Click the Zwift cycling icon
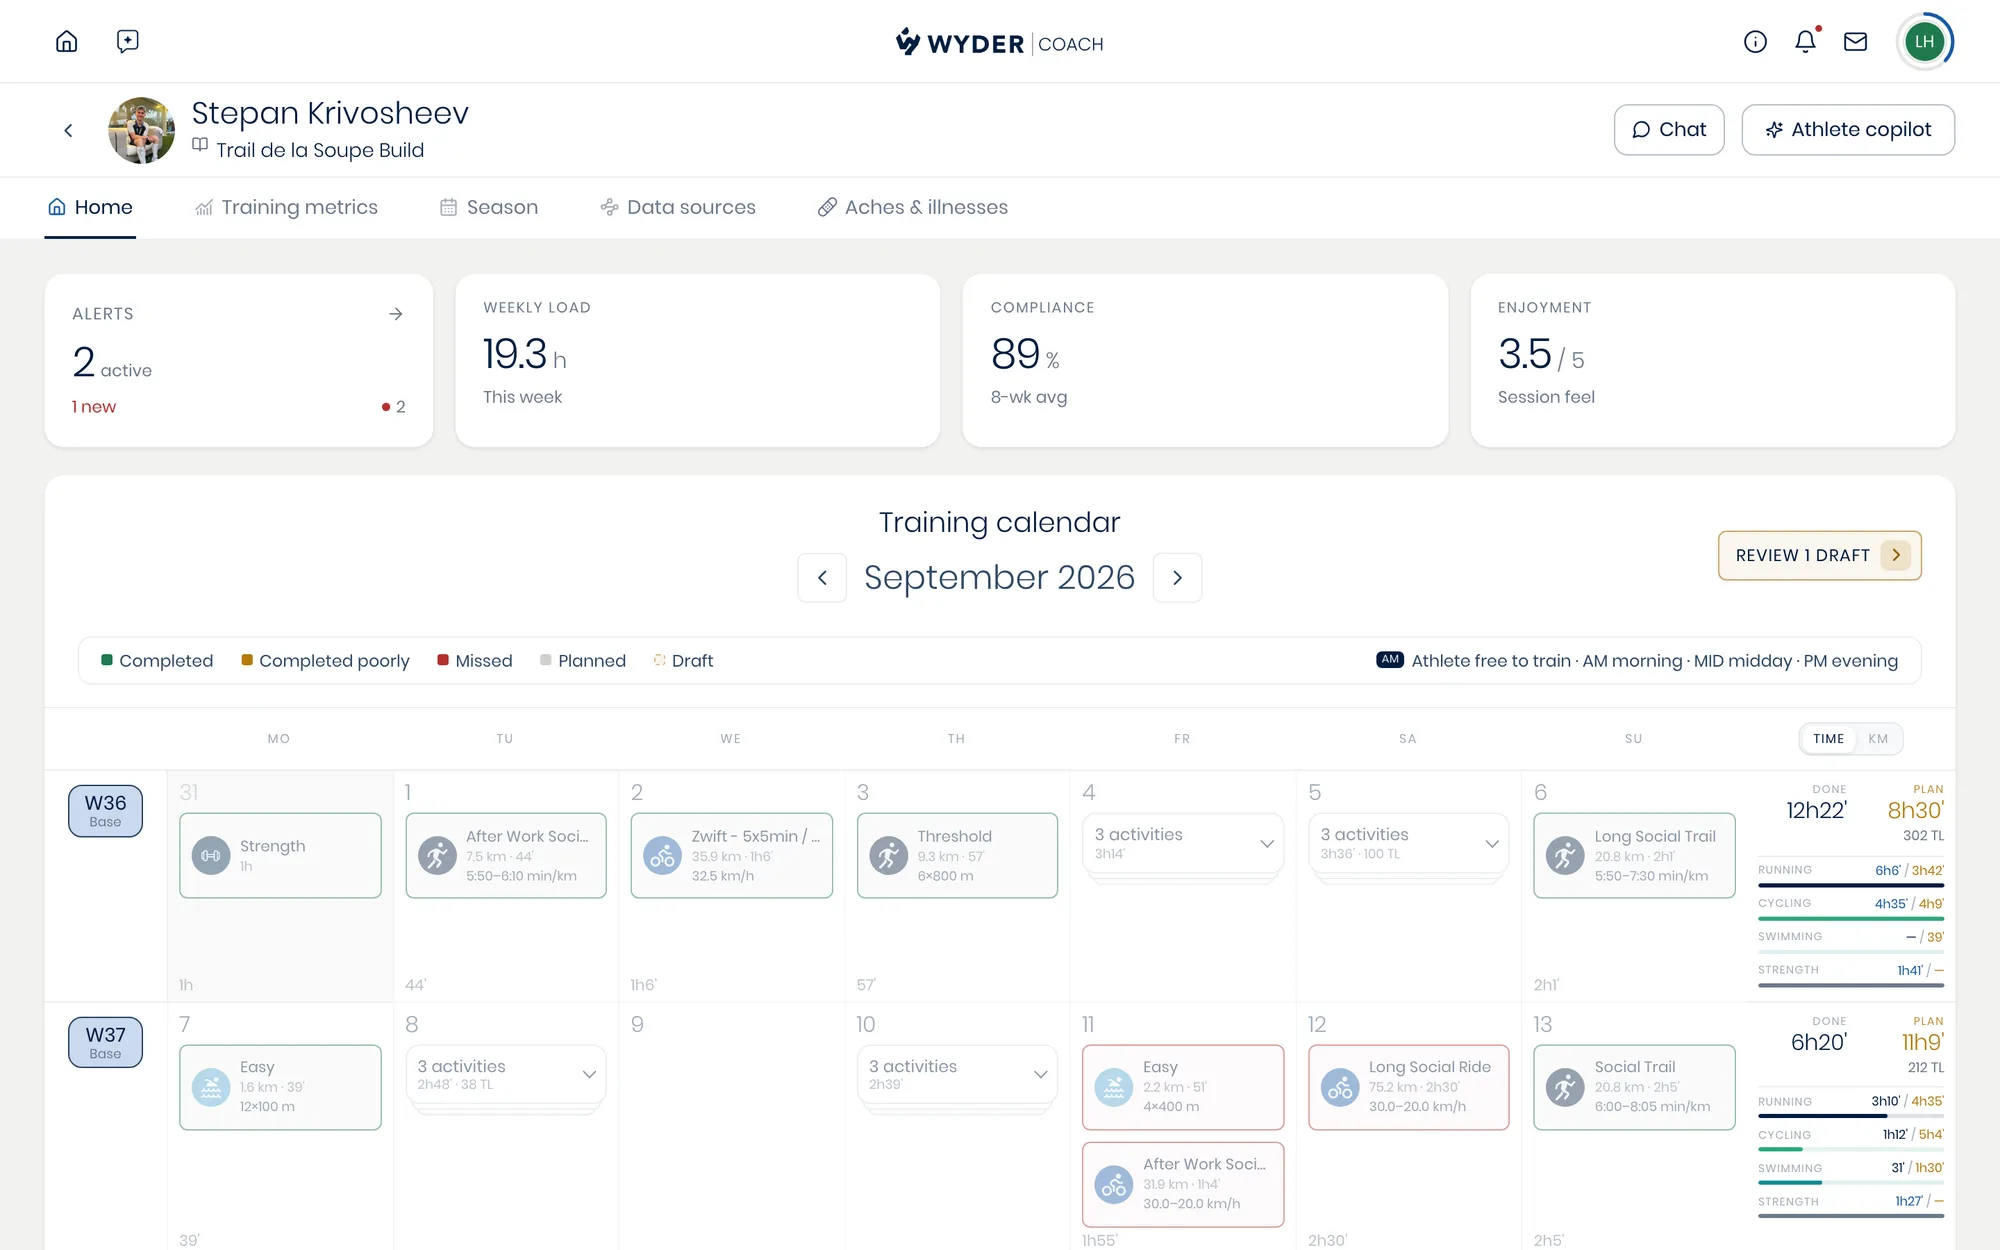Image resolution: width=2000 pixels, height=1250 pixels. point(662,856)
